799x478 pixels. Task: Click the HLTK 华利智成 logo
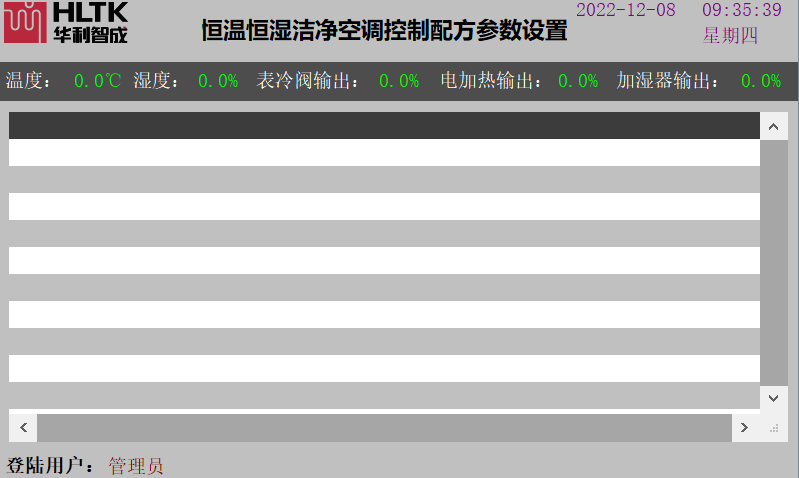pyautogui.click(x=65, y=23)
